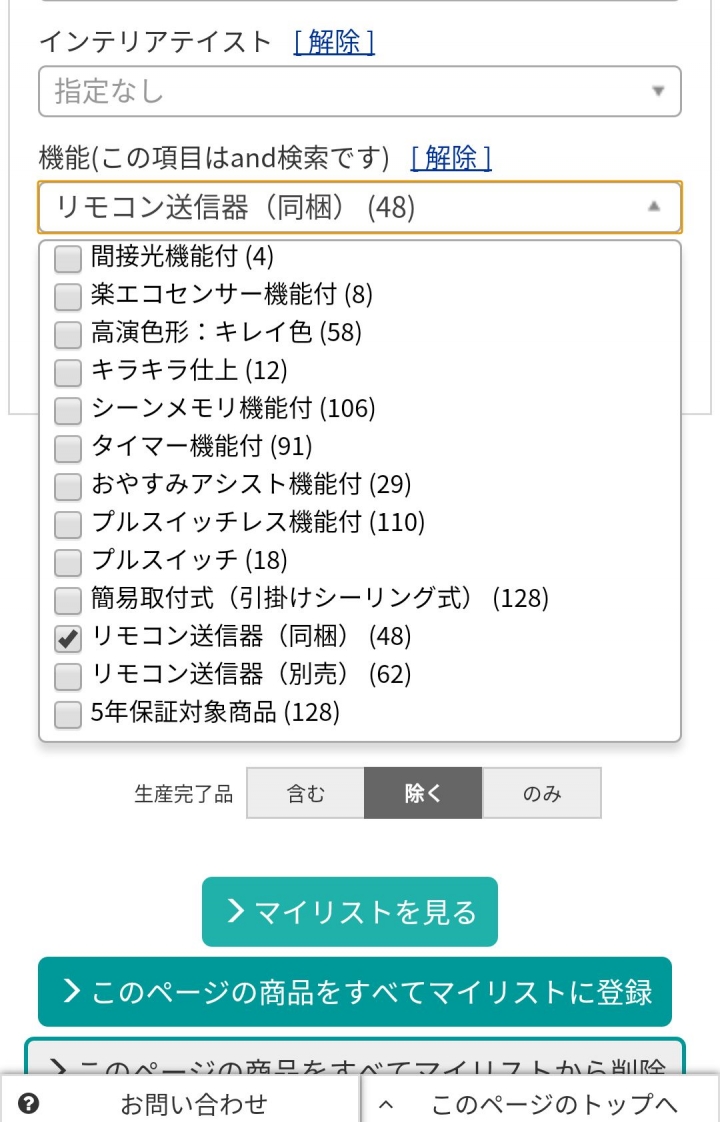Click the chevron on マイリストを見る button
This screenshot has width=720, height=1122.
click(235, 911)
